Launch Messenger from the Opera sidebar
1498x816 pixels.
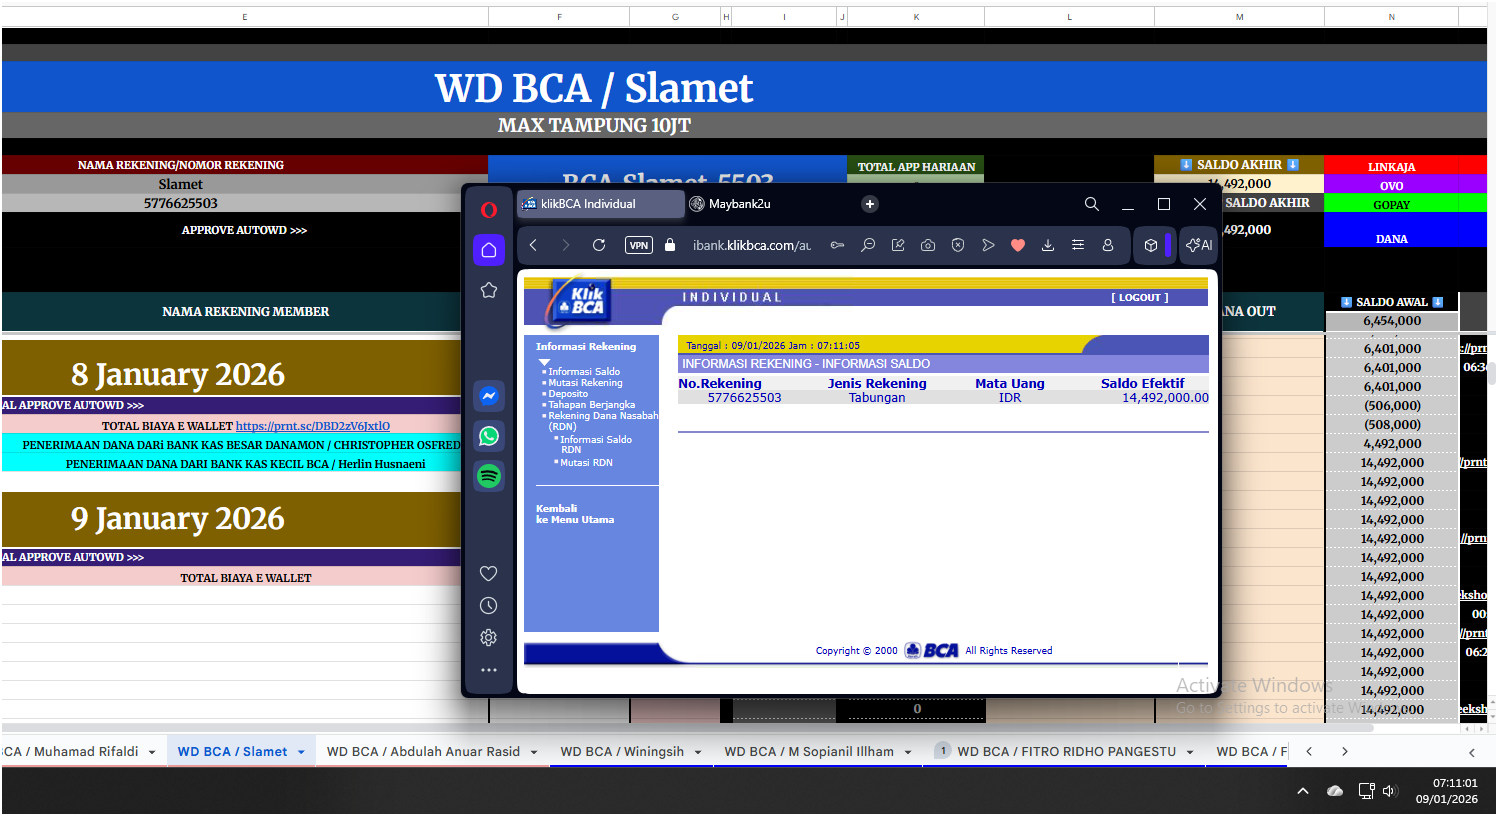click(x=489, y=396)
